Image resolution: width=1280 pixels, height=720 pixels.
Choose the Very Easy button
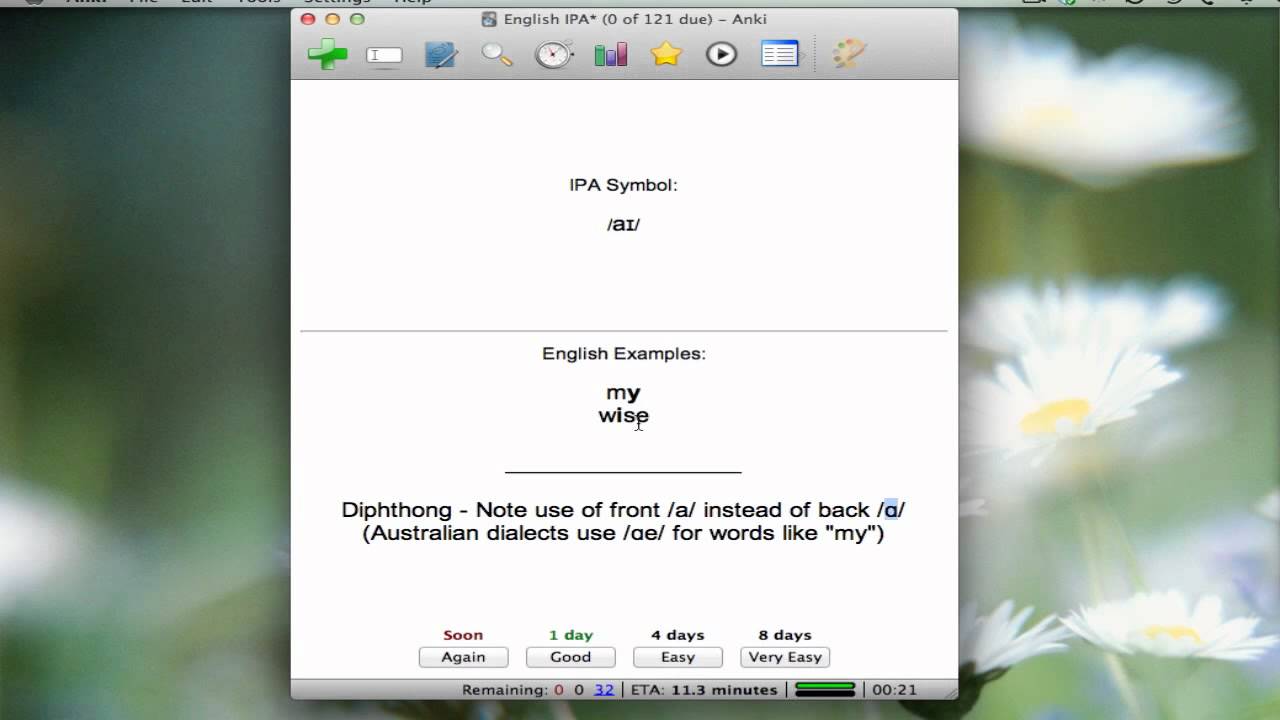tap(785, 657)
